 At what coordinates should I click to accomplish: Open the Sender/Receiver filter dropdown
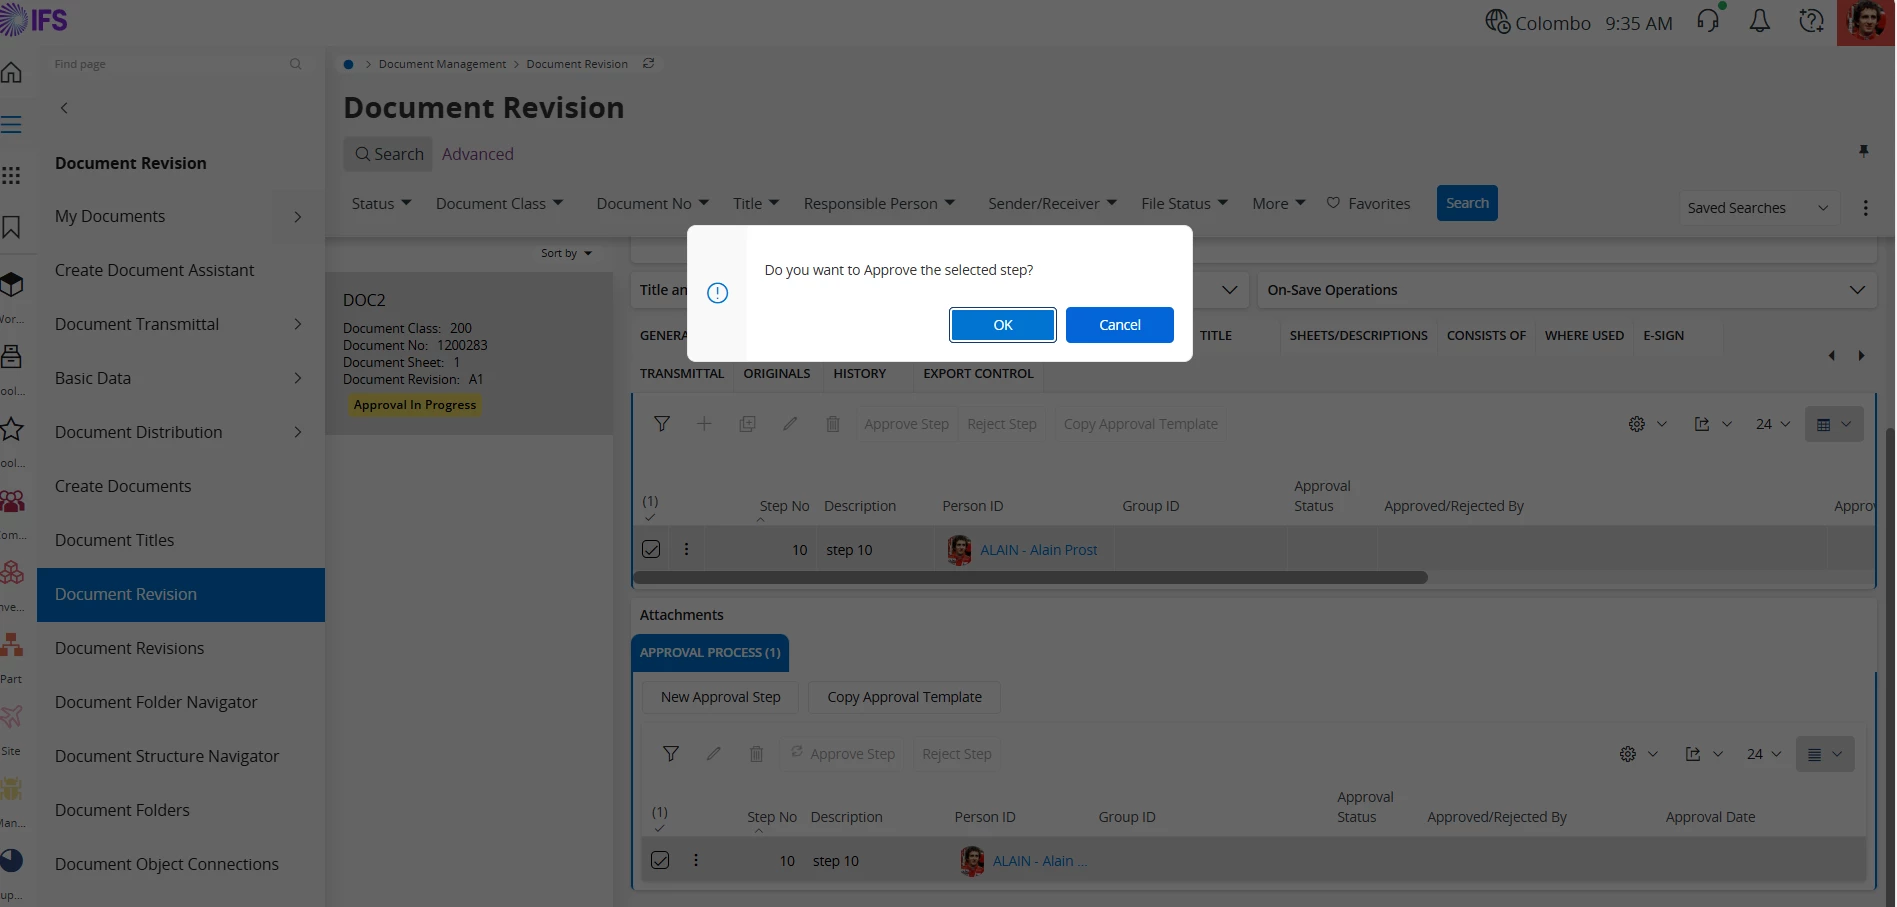(x=1052, y=203)
